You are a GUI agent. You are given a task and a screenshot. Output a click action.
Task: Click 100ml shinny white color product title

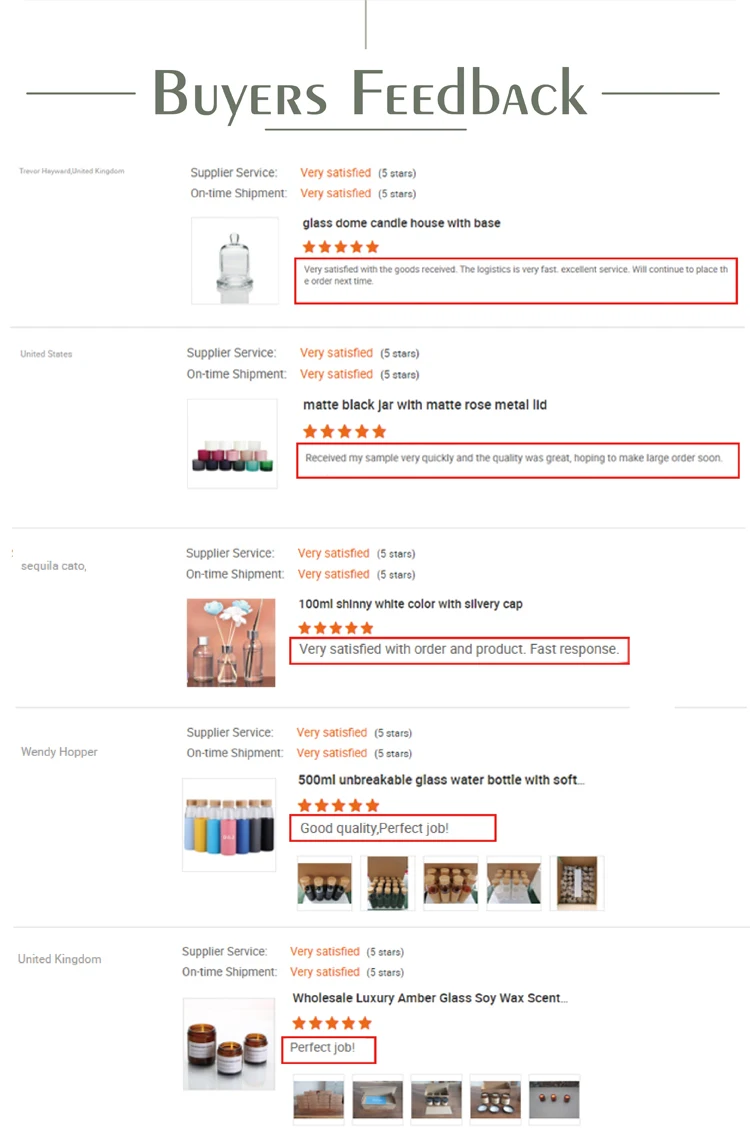[x=410, y=604]
